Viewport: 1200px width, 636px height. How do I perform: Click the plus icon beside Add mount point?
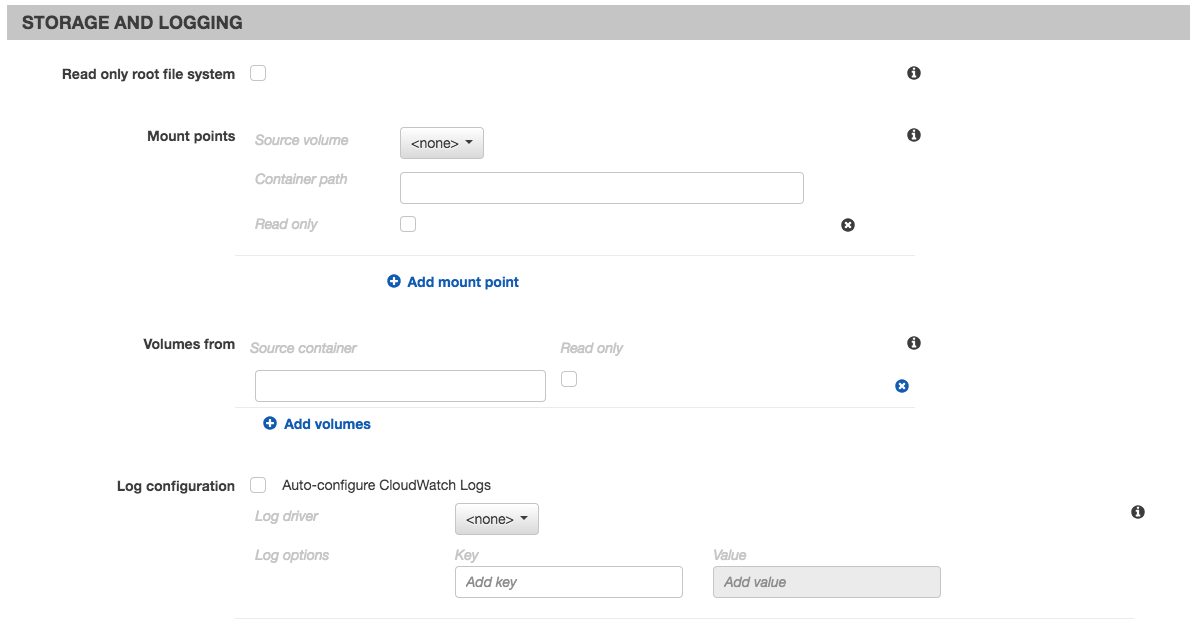click(394, 282)
